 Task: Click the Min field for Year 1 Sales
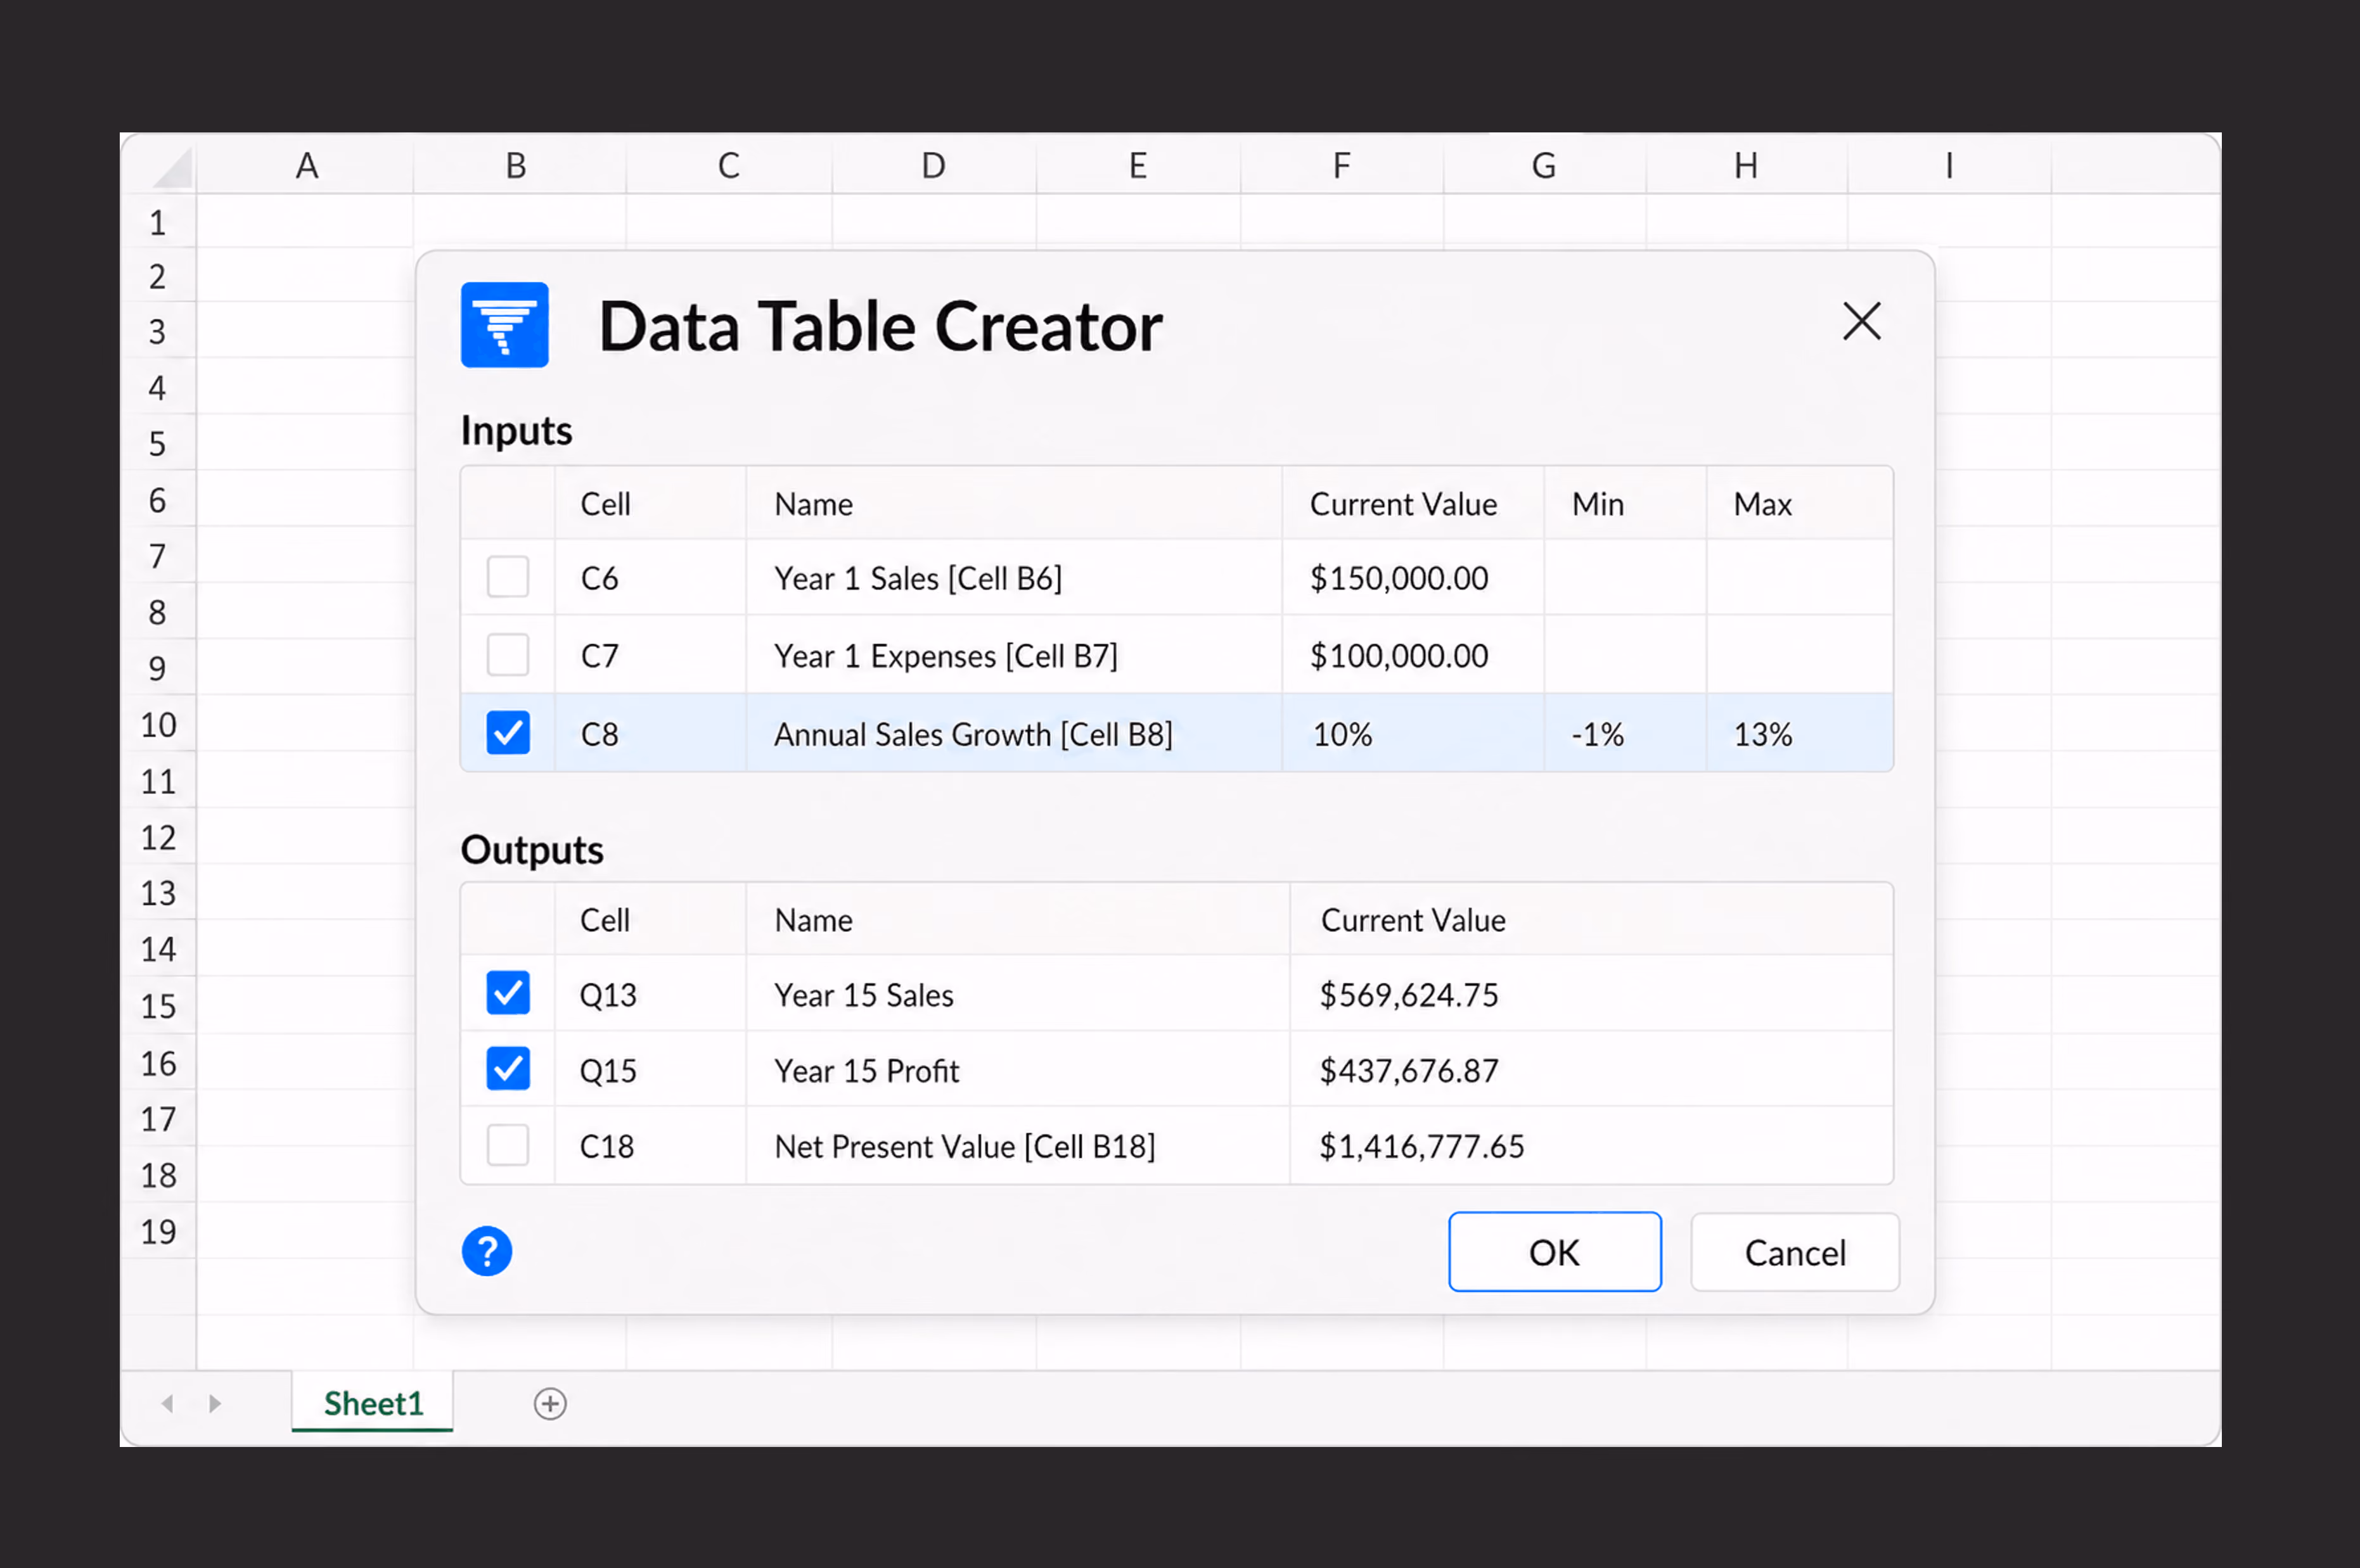pyautogui.click(x=1625, y=577)
